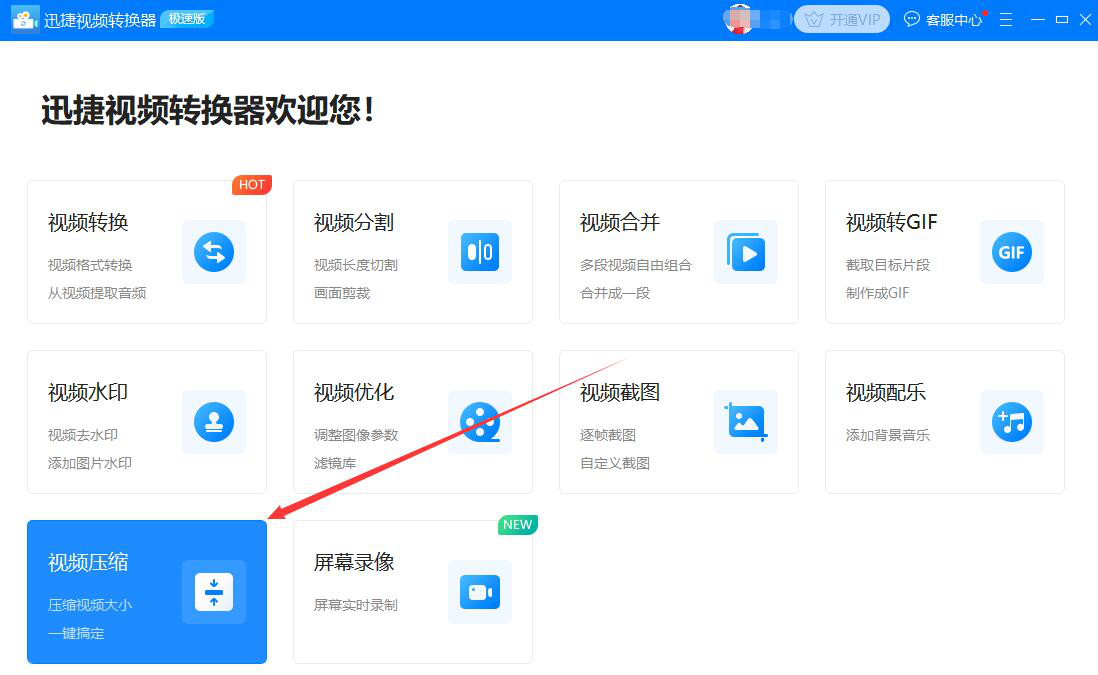Maximize the converter window
Screen dimensions: 1098x675
[1062, 20]
